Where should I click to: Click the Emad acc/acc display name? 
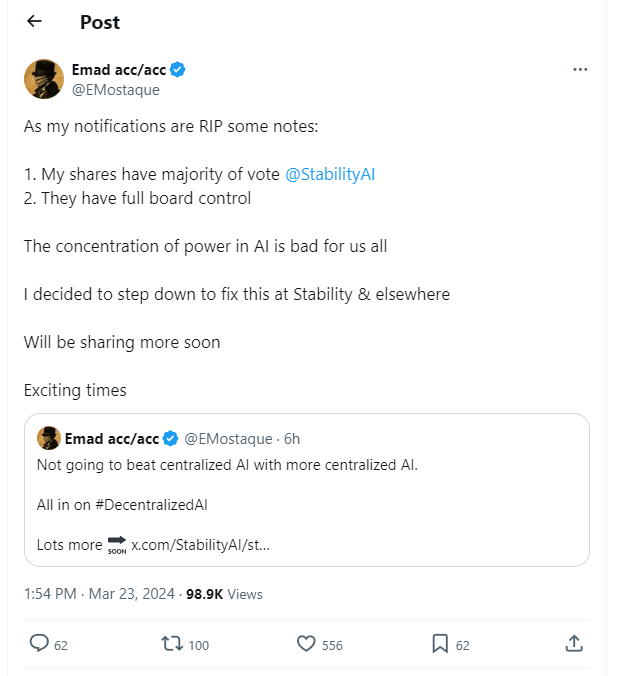coord(118,70)
